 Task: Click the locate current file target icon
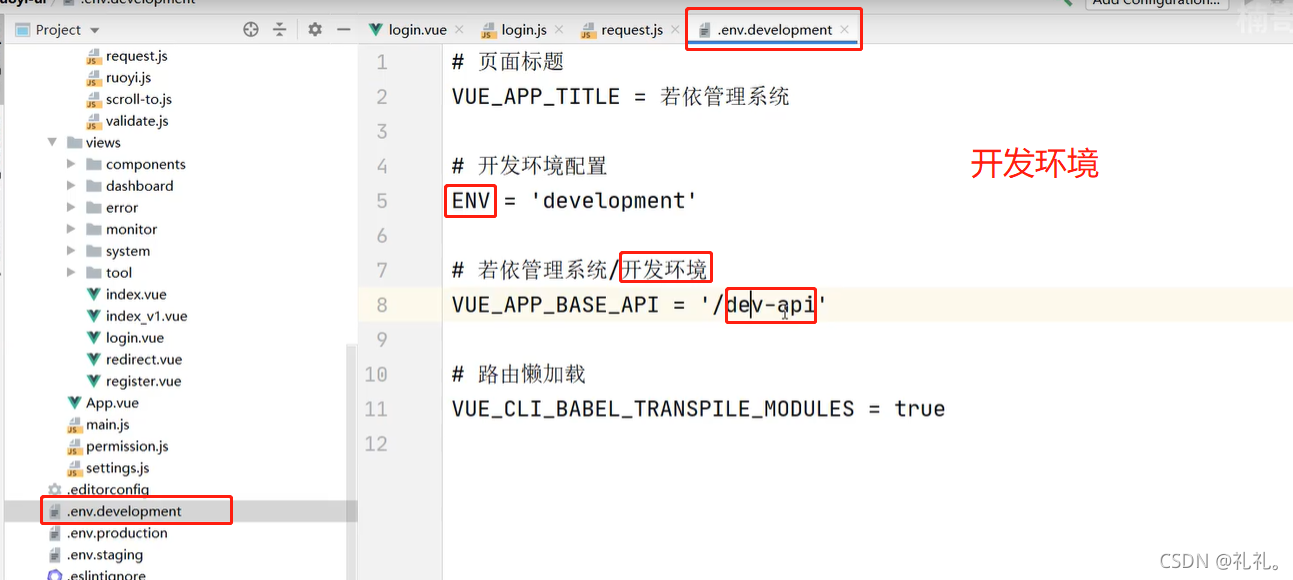[x=251, y=30]
